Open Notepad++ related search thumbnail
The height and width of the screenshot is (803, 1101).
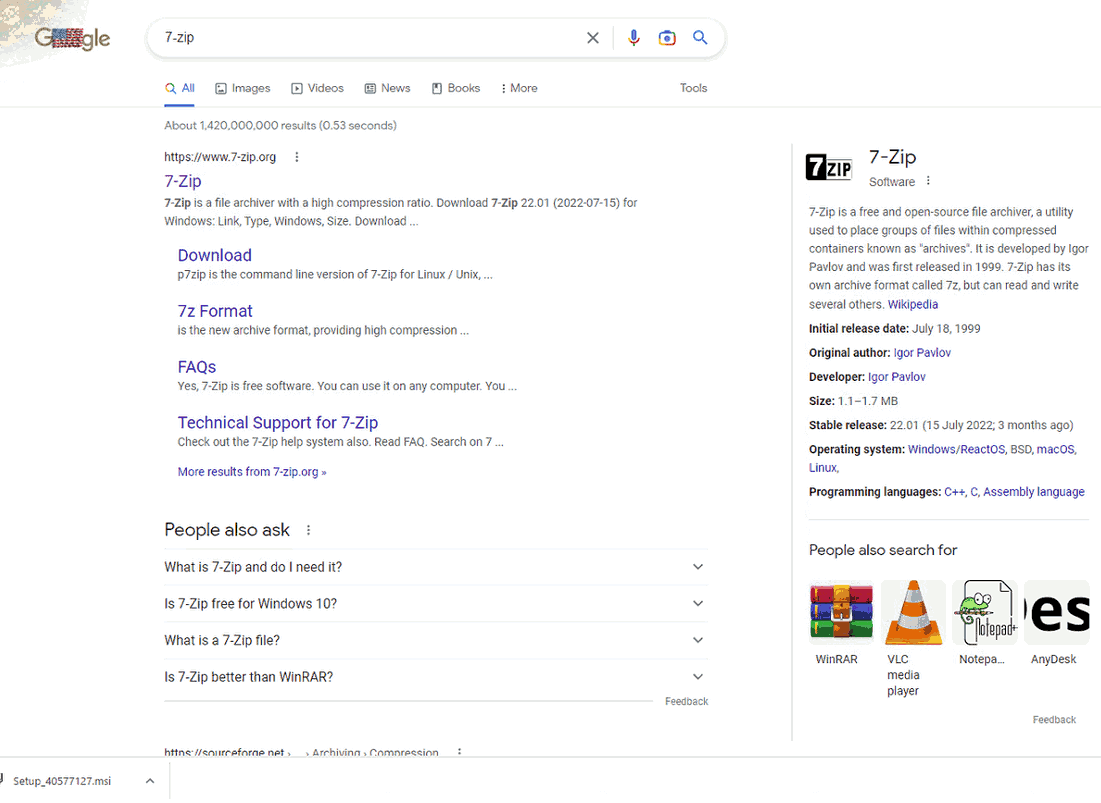(985, 613)
